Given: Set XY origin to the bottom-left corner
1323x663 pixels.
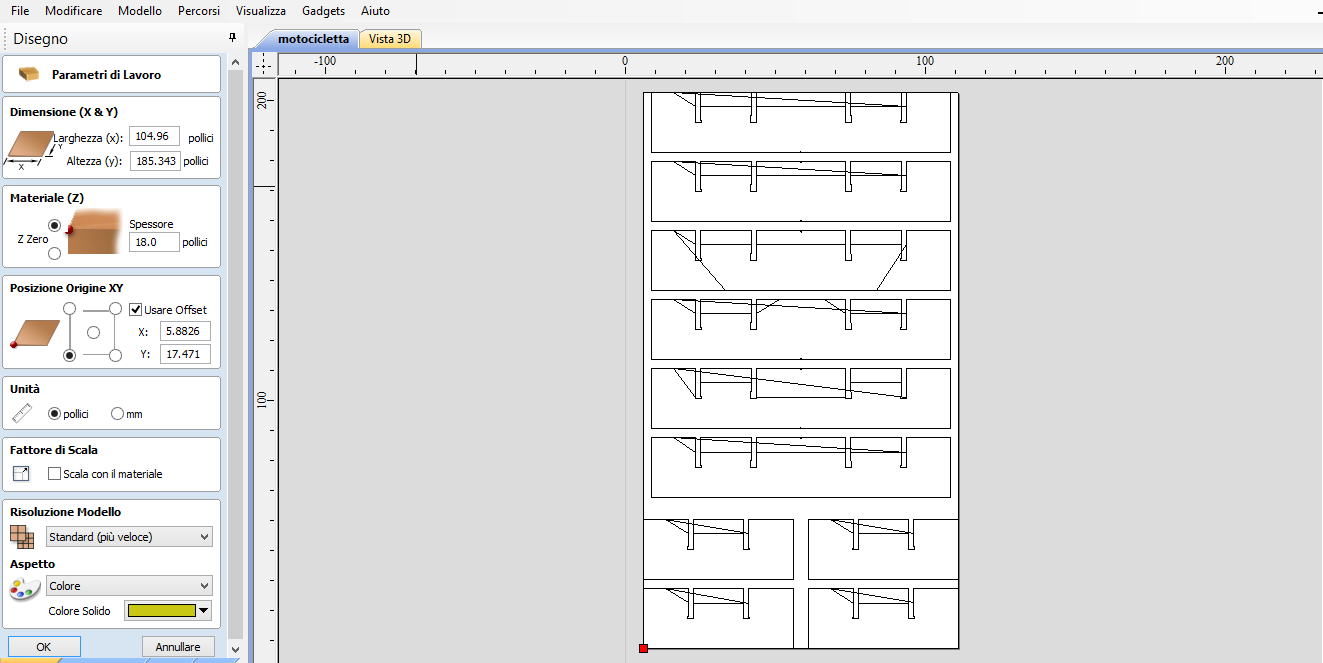Looking at the screenshot, I should point(69,355).
